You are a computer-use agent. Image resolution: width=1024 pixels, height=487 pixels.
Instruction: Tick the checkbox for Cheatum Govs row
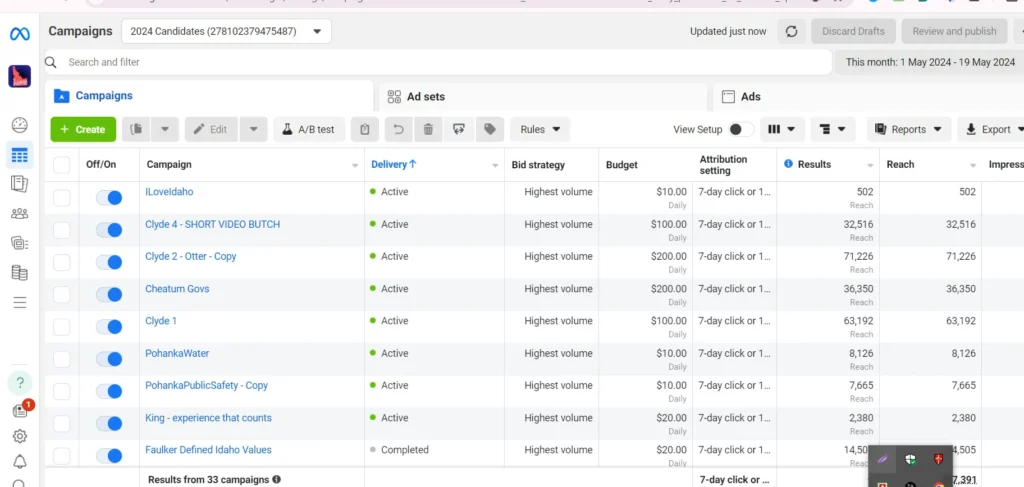[62, 295]
